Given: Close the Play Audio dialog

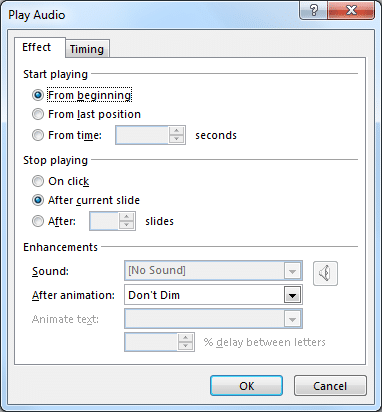Looking at the screenshot, I should (351, 11).
